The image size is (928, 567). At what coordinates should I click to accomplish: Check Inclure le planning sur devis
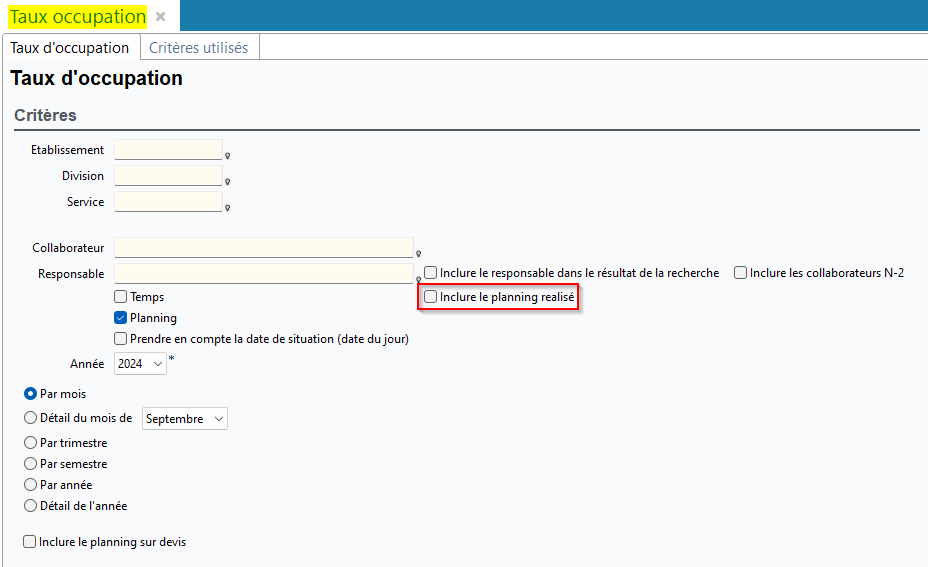[x=30, y=542]
